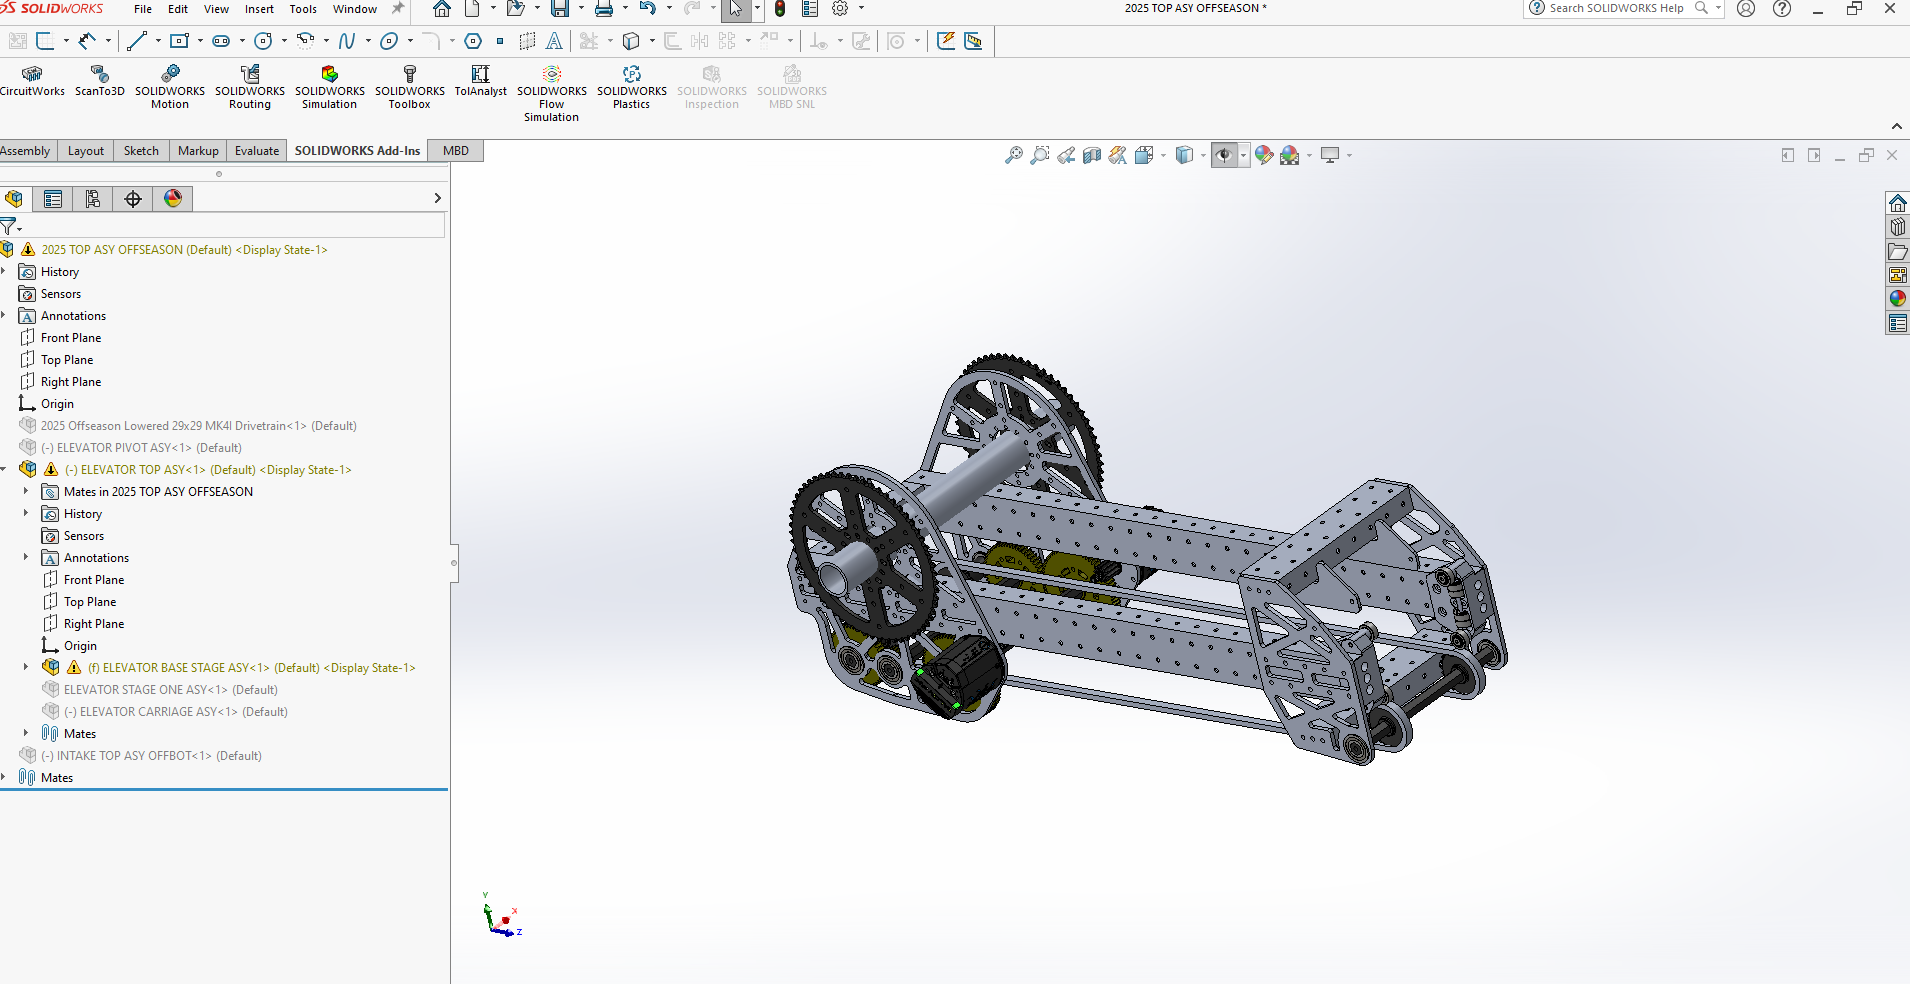Click the orientation triad in viewport
Viewport: 1910px width, 984px height.
(502, 917)
